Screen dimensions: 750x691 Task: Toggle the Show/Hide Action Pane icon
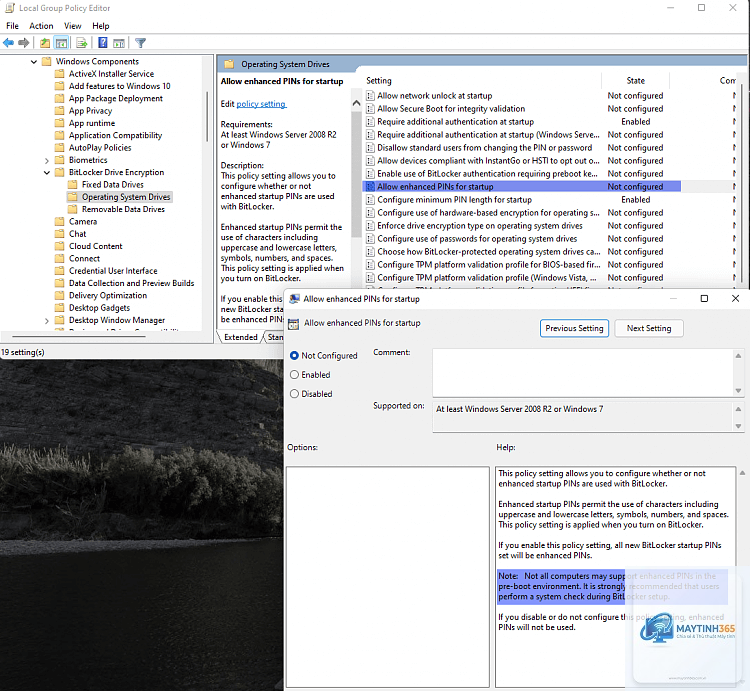click(119, 43)
